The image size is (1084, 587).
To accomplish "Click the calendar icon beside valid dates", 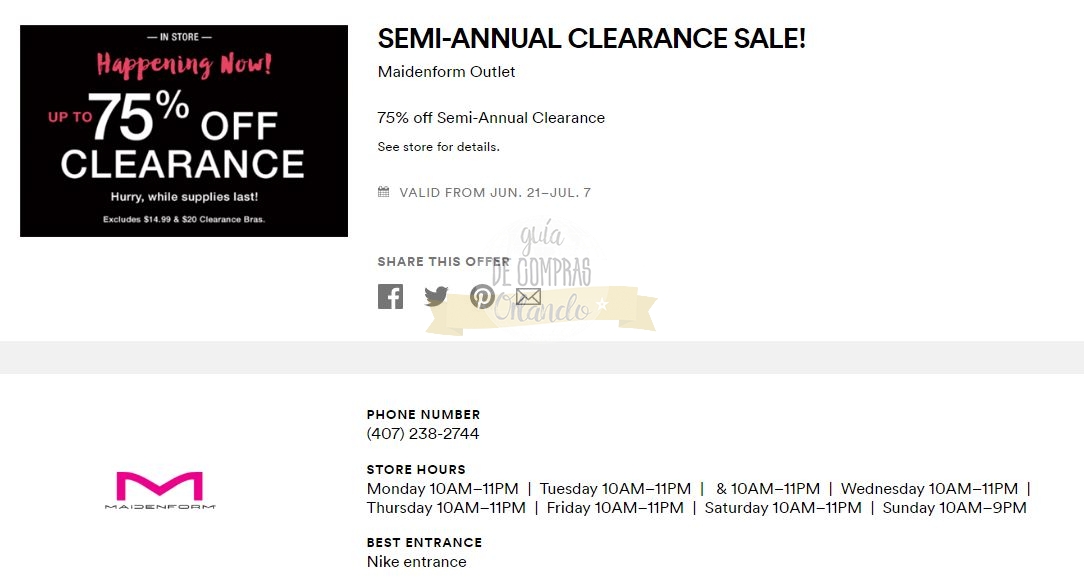I will pyautogui.click(x=383, y=192).
